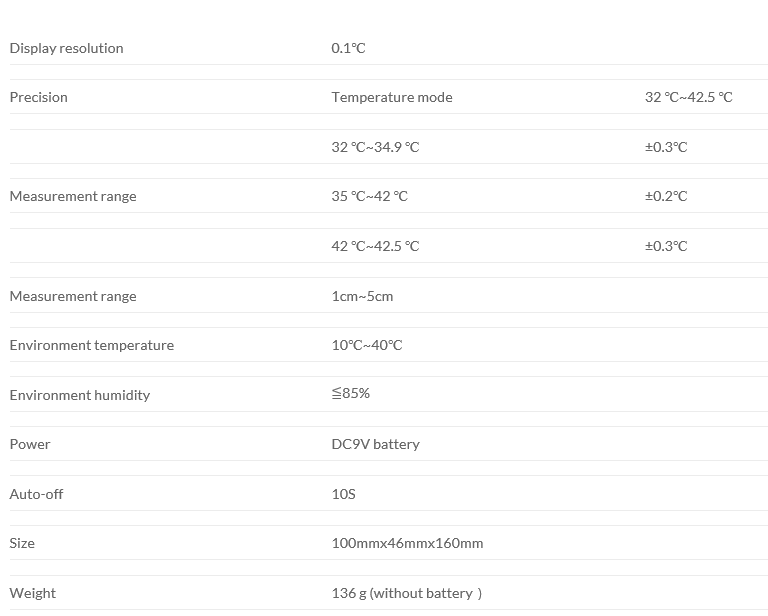
Task: Select the 100mmx46mmx160mm size value
Action: coord(407,543)
